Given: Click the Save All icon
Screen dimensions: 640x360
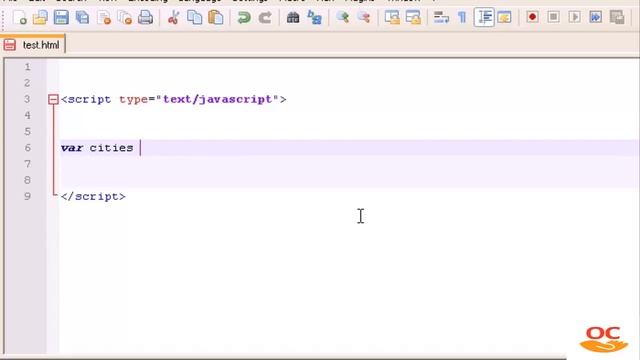Looking at the screenshot, I should (x=82, y=18).
